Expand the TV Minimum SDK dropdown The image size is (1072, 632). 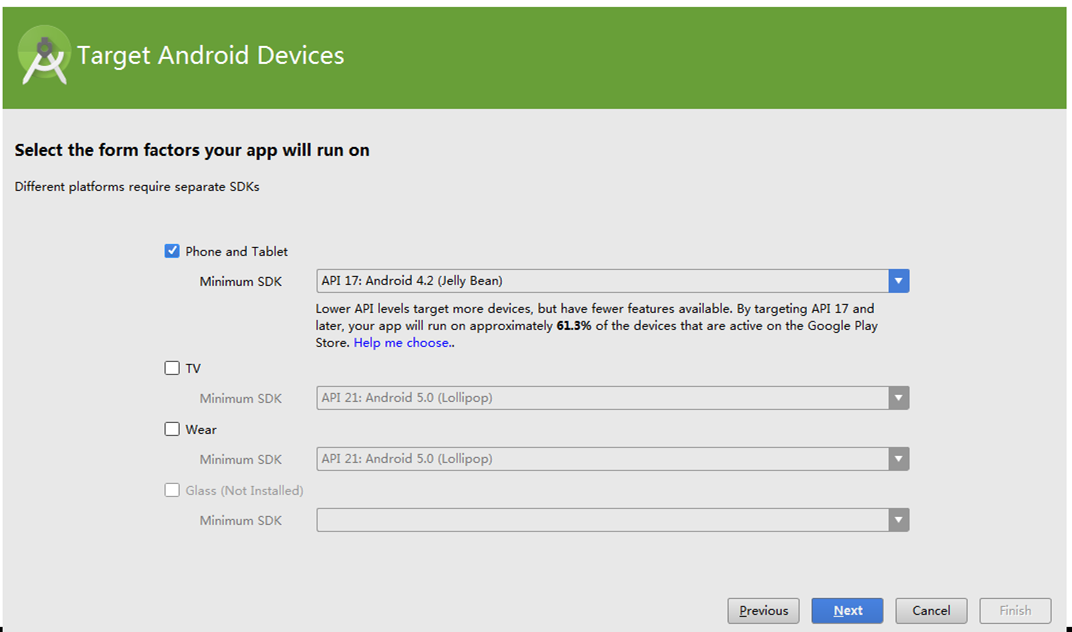(x=899, y=398)
